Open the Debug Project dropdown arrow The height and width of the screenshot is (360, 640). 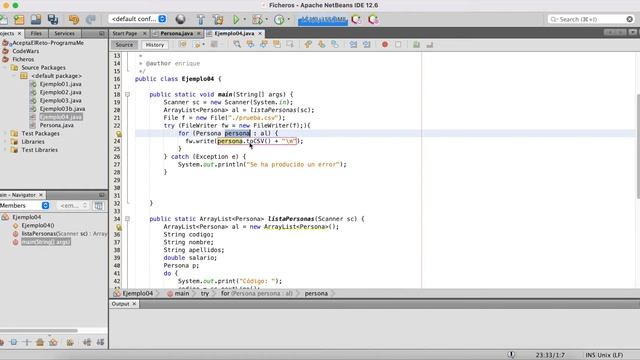tap(267, 19)
